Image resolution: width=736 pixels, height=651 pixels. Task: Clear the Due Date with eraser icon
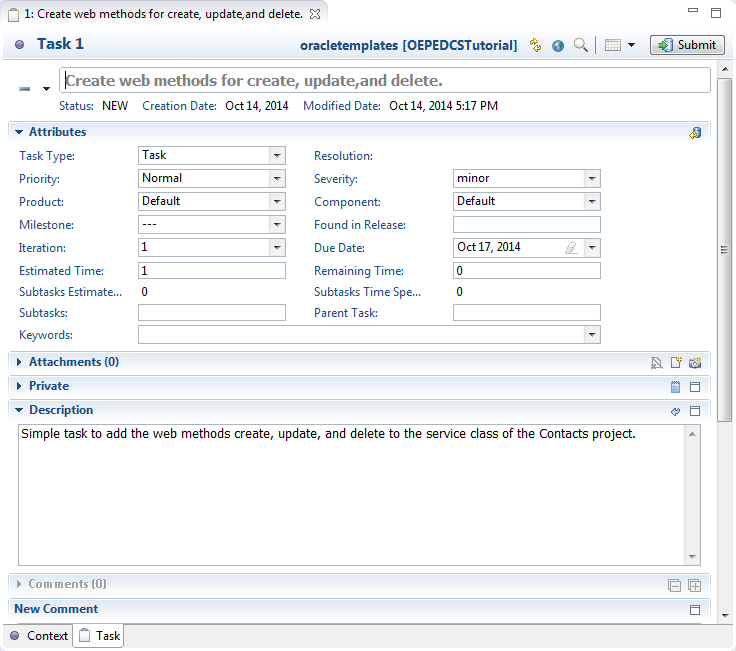(571, 247)
